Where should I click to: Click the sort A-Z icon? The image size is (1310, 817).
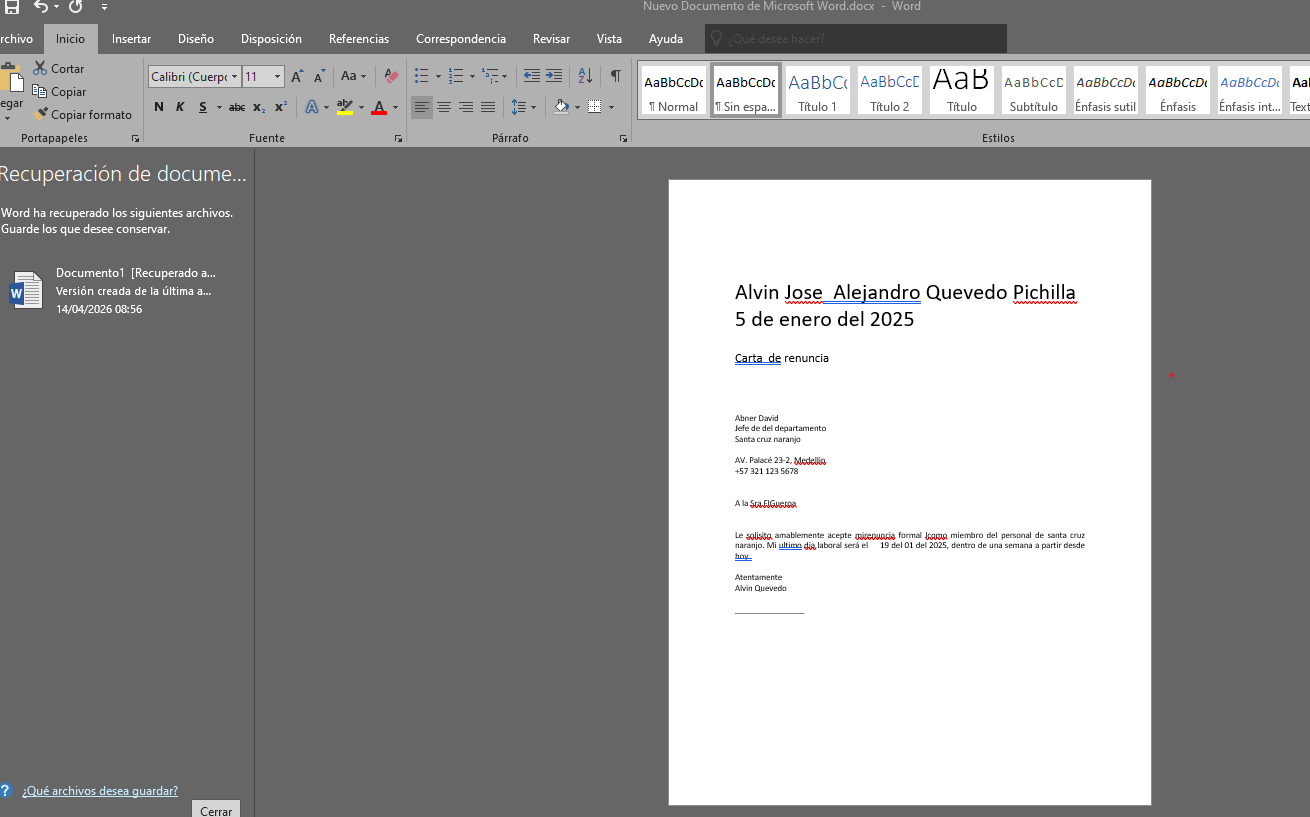tap(586, 76)
